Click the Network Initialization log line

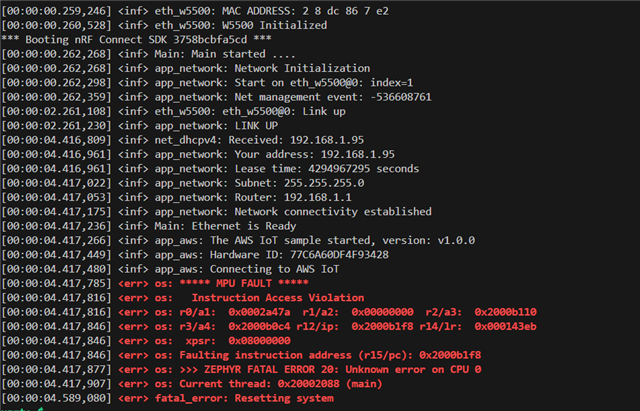(186, 68)
